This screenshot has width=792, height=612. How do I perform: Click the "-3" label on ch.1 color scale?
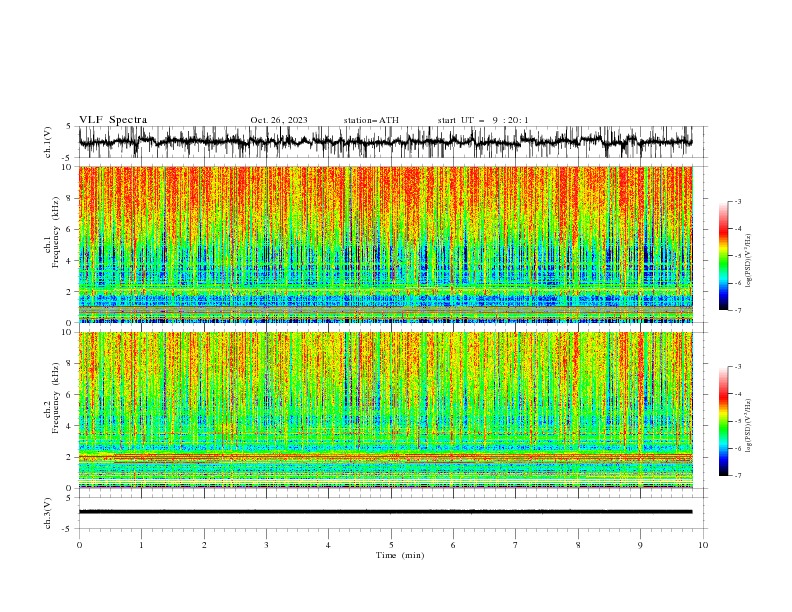click(x=738, y=201)
